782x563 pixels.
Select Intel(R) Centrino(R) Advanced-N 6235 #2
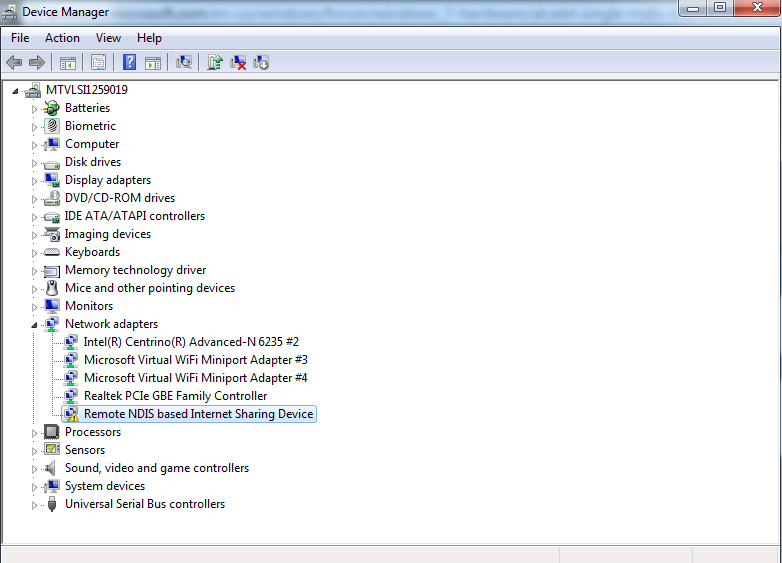[191, 342]
